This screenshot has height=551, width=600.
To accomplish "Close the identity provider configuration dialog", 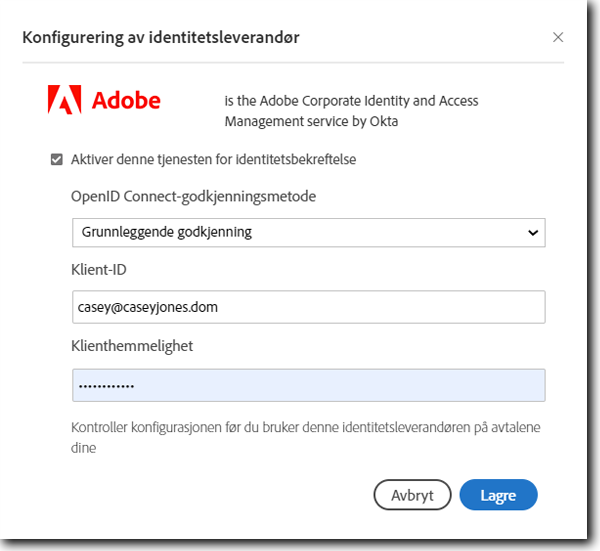I will (558, 38).
